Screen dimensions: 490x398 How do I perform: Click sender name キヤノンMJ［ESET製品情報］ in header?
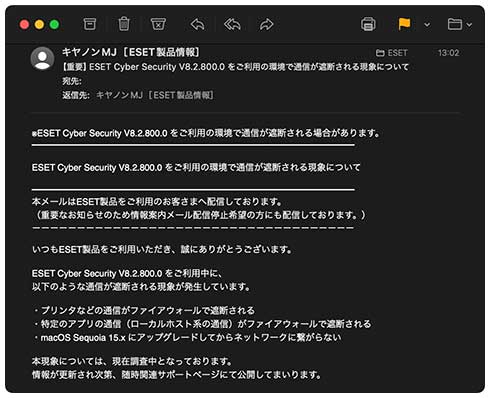tap(131, 52)
